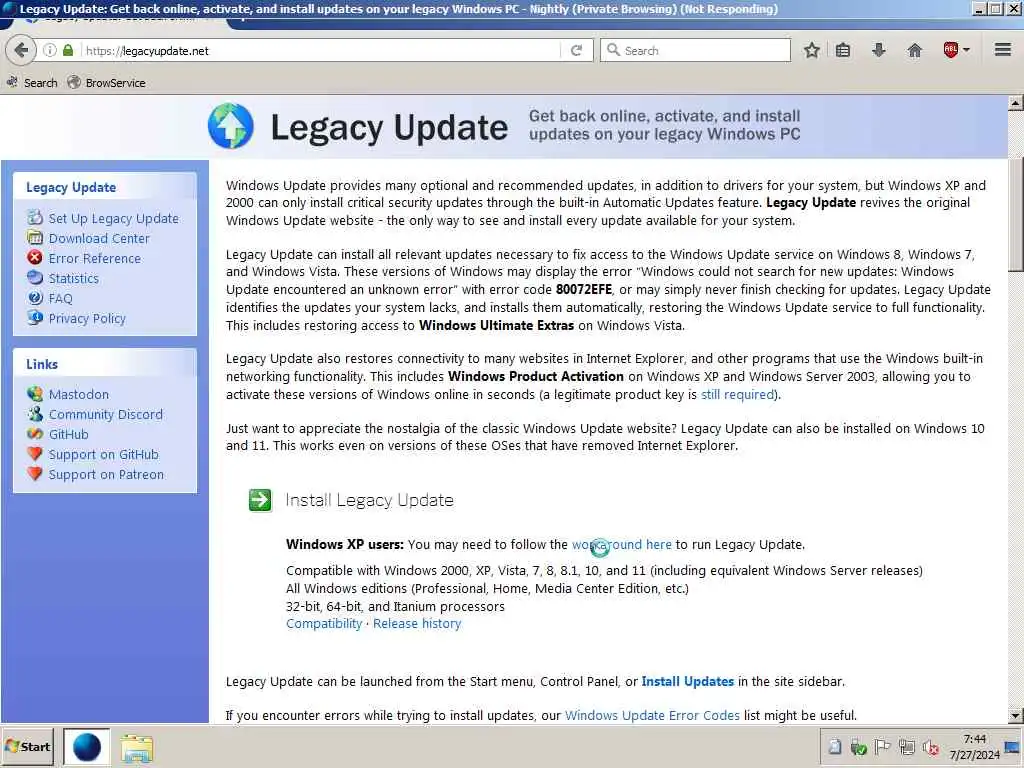Open the Windows Start button
Image resolution: width=1024 pixels, height=768 pixels.
pyautogui.click(x=28, y=747)
